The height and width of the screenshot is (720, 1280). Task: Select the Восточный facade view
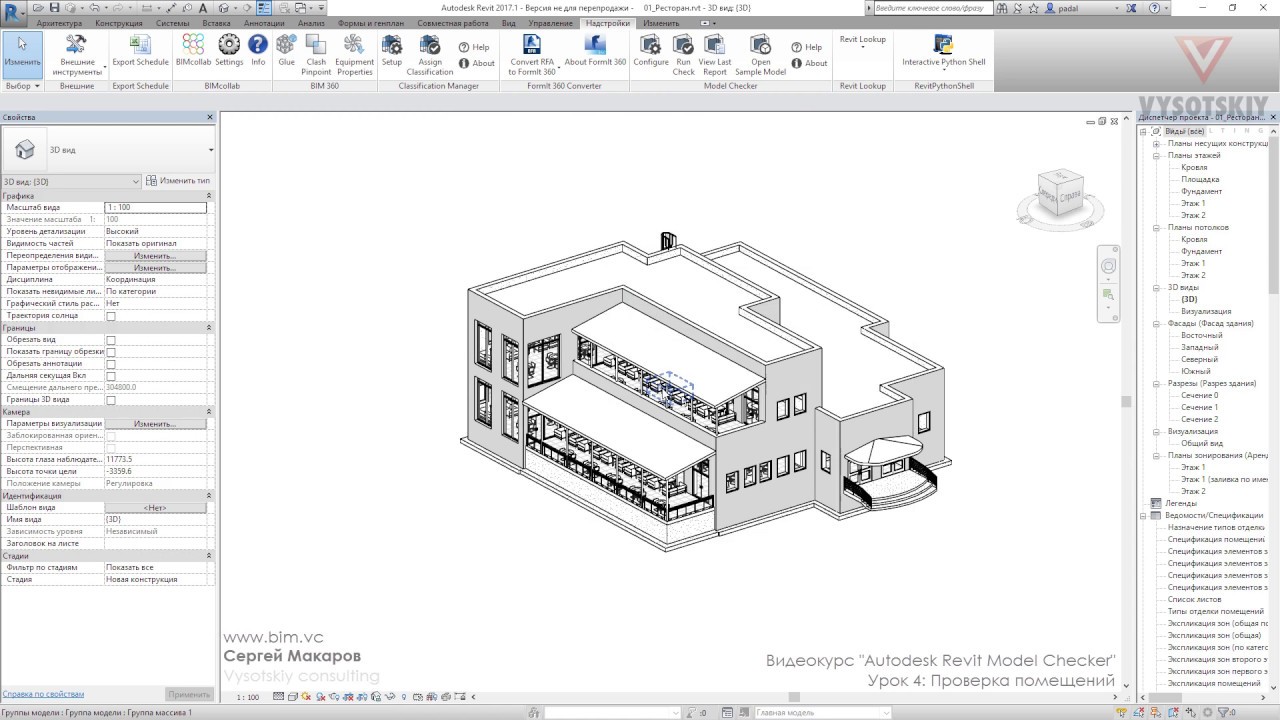point(1201,335)
